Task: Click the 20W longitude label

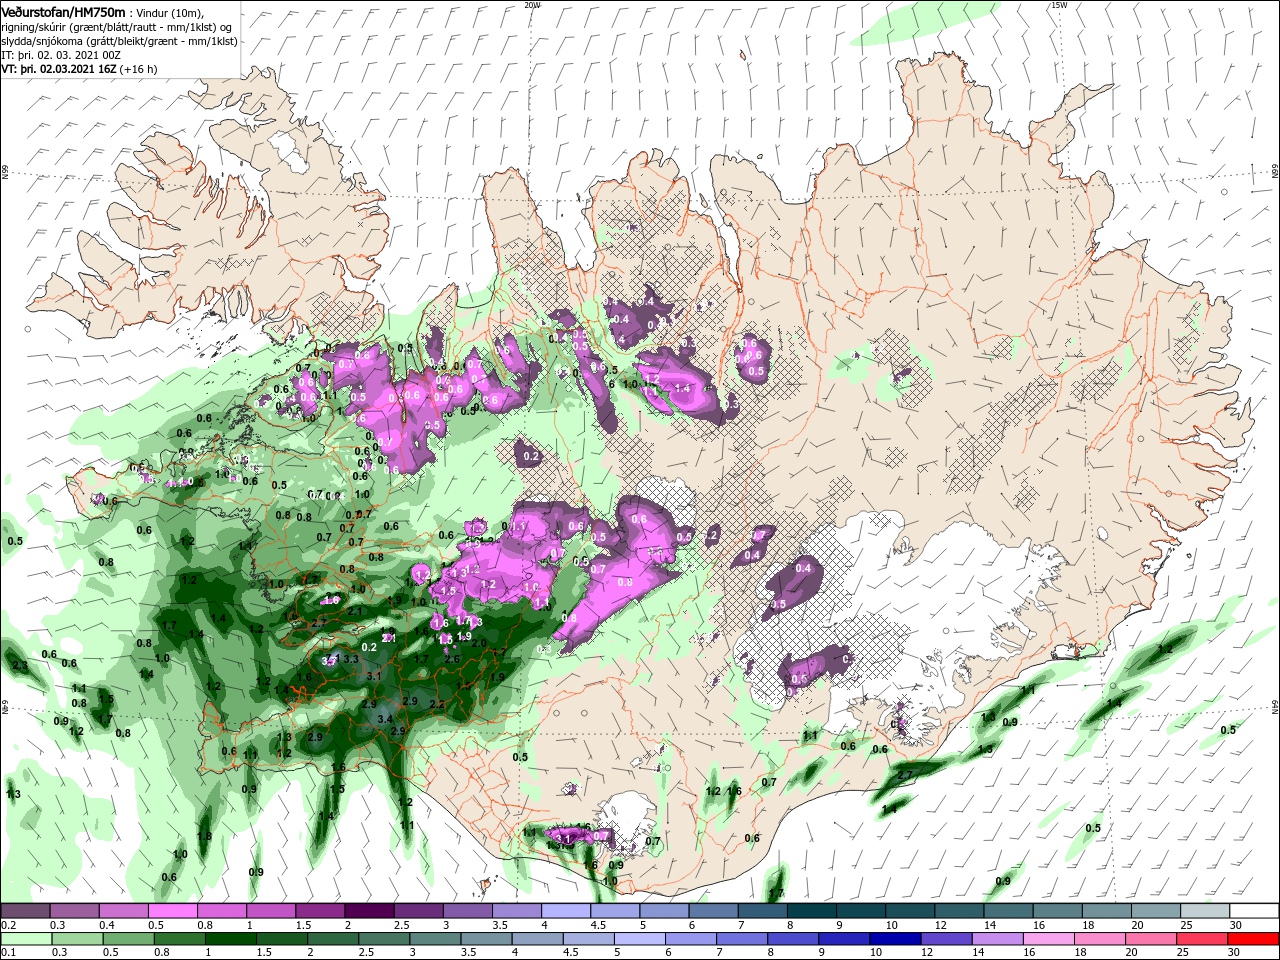Action: [532, 5]
